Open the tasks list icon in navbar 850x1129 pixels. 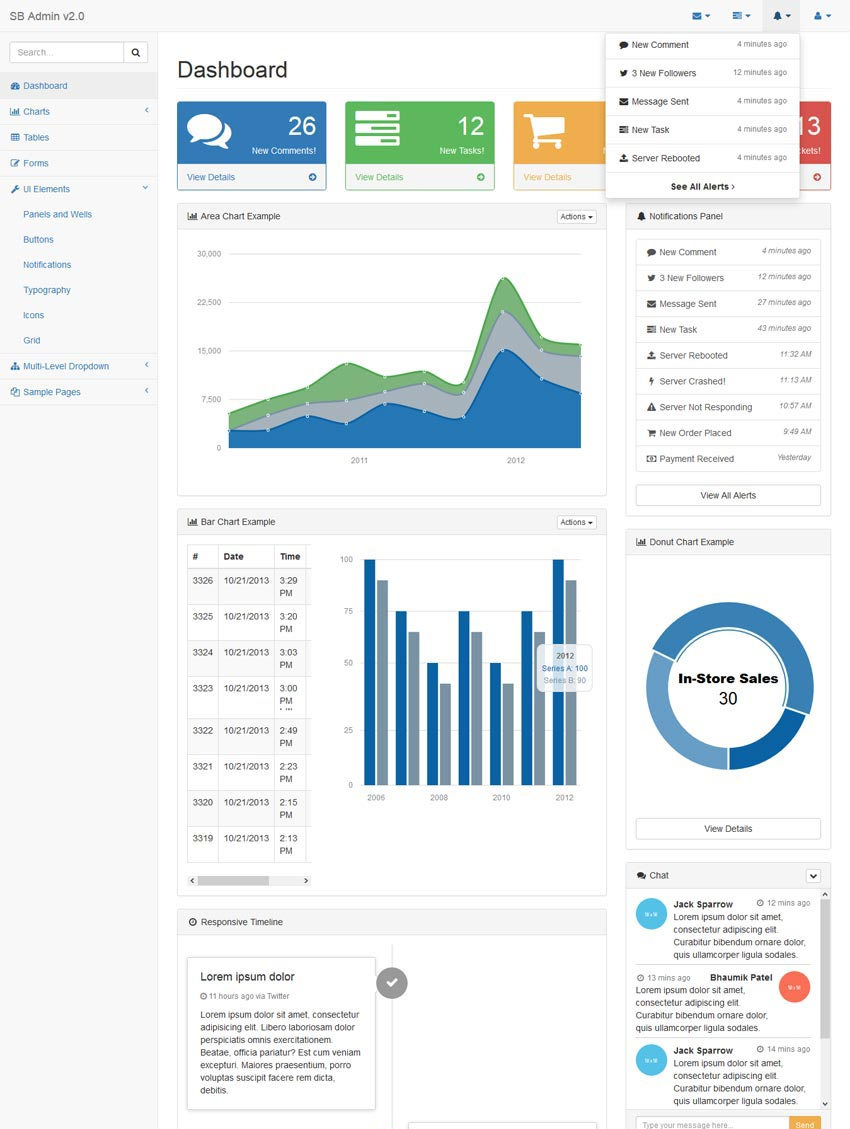[x=741, y=16]
